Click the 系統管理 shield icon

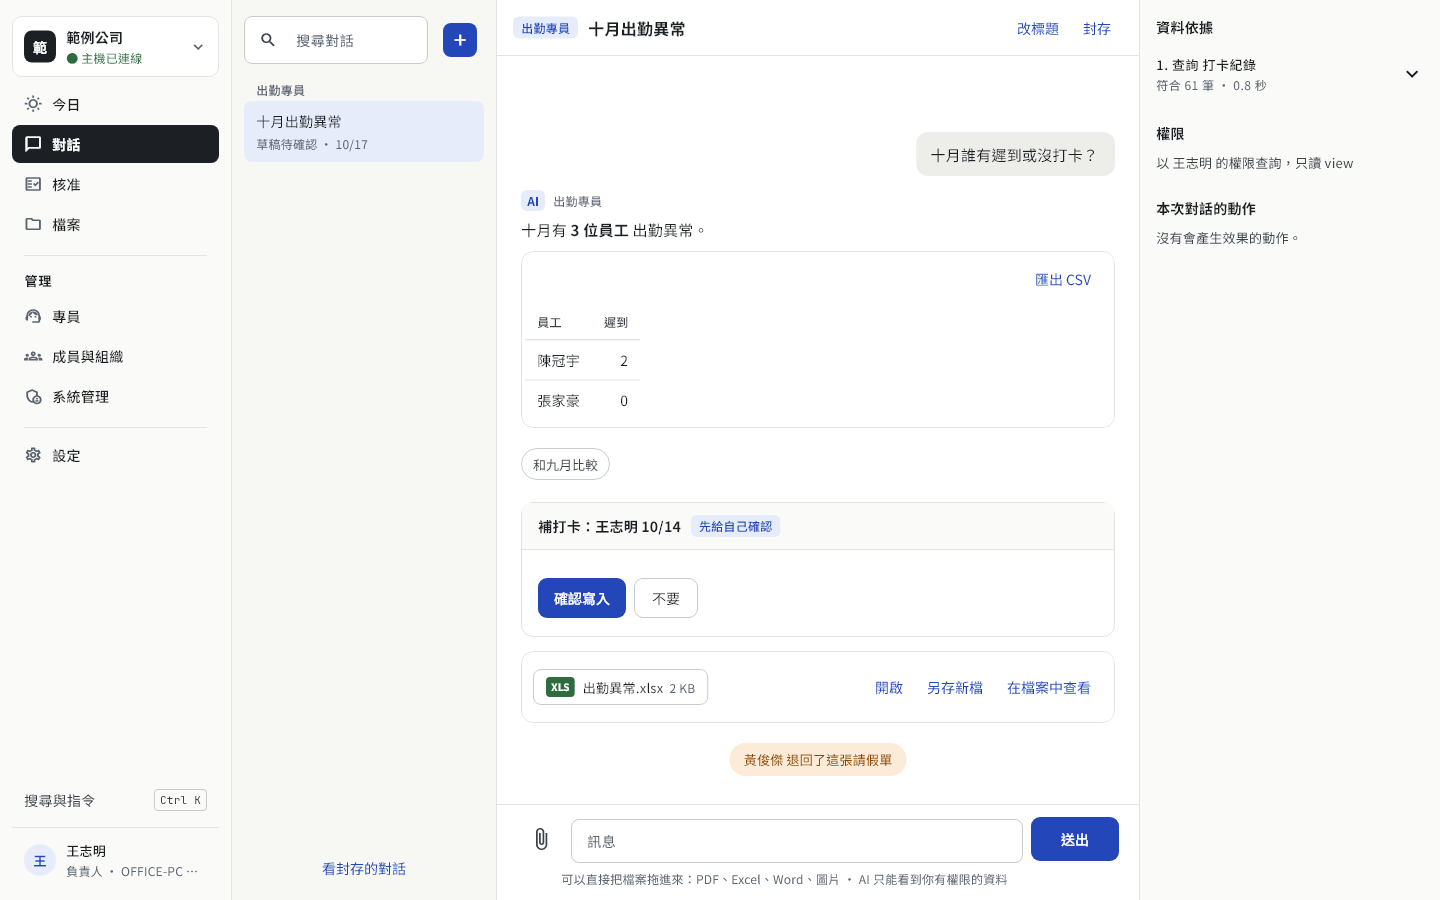33,396
